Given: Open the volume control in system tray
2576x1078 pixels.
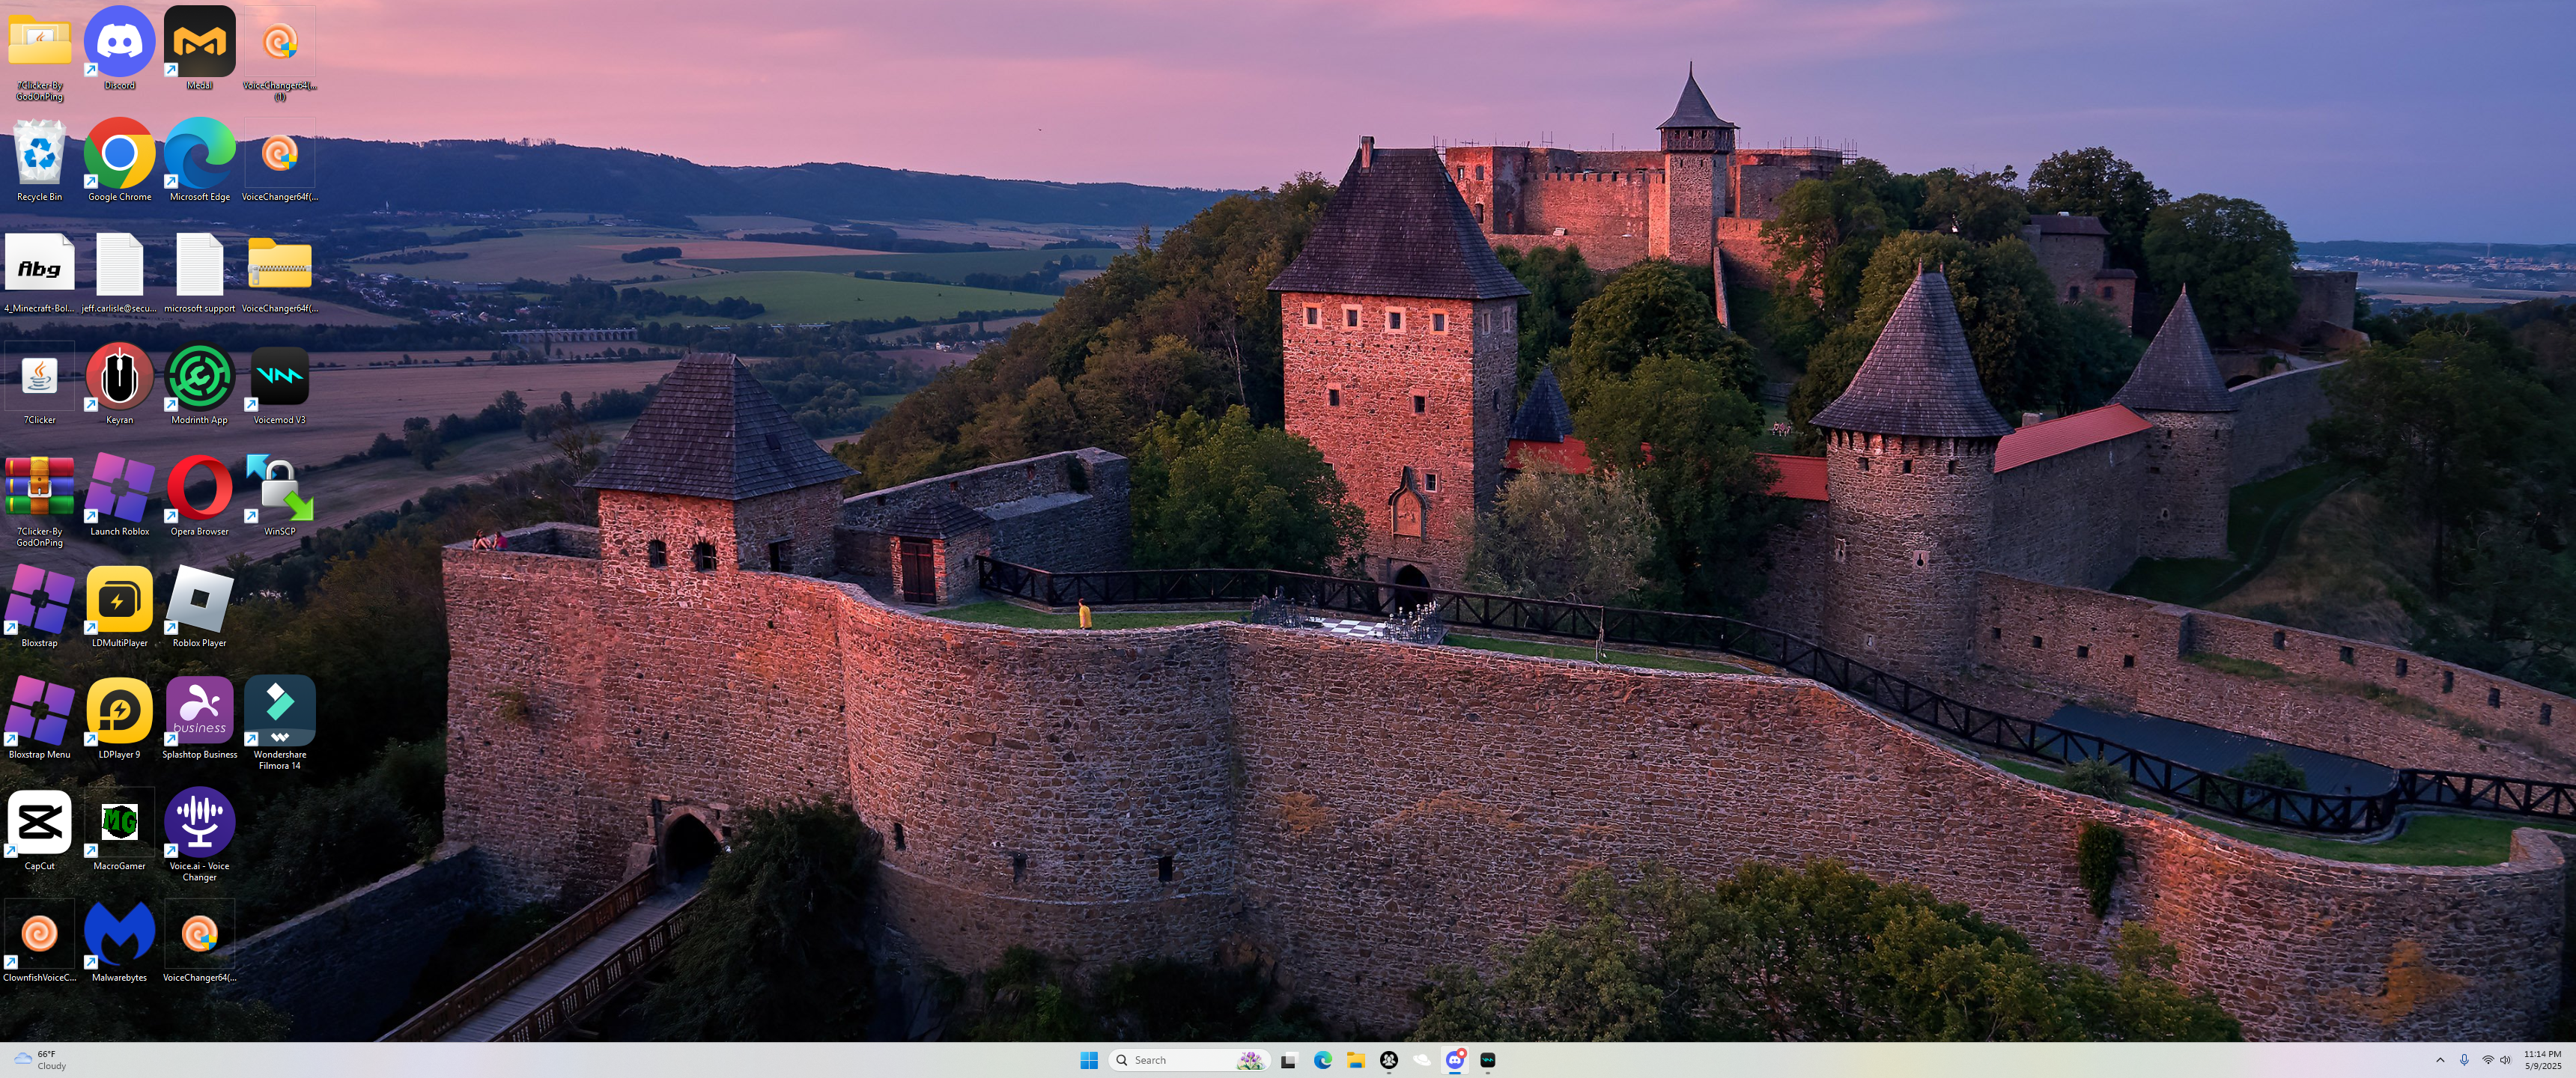Looking at the screenshot, I should [x=2506, y=1060].
